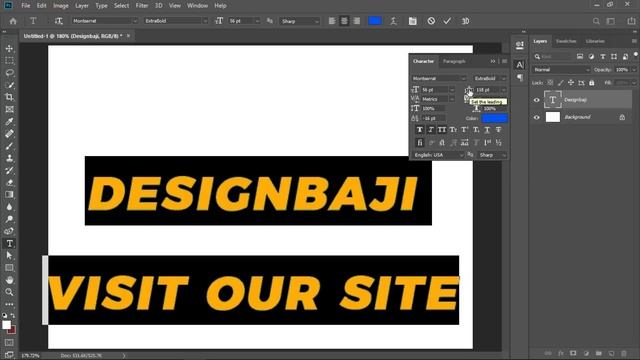This screenshot has height=360, width=640.
Task: Toggle Faux Italic in Character panel
Action: tap(431, 130)
